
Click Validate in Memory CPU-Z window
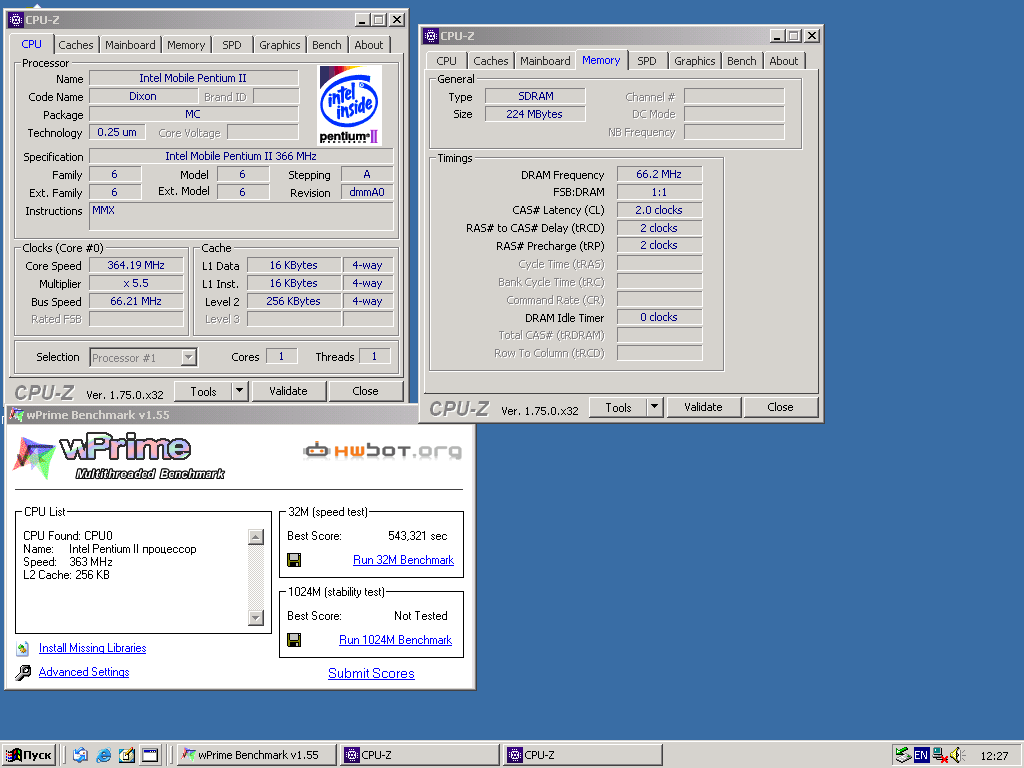[703, 407]
